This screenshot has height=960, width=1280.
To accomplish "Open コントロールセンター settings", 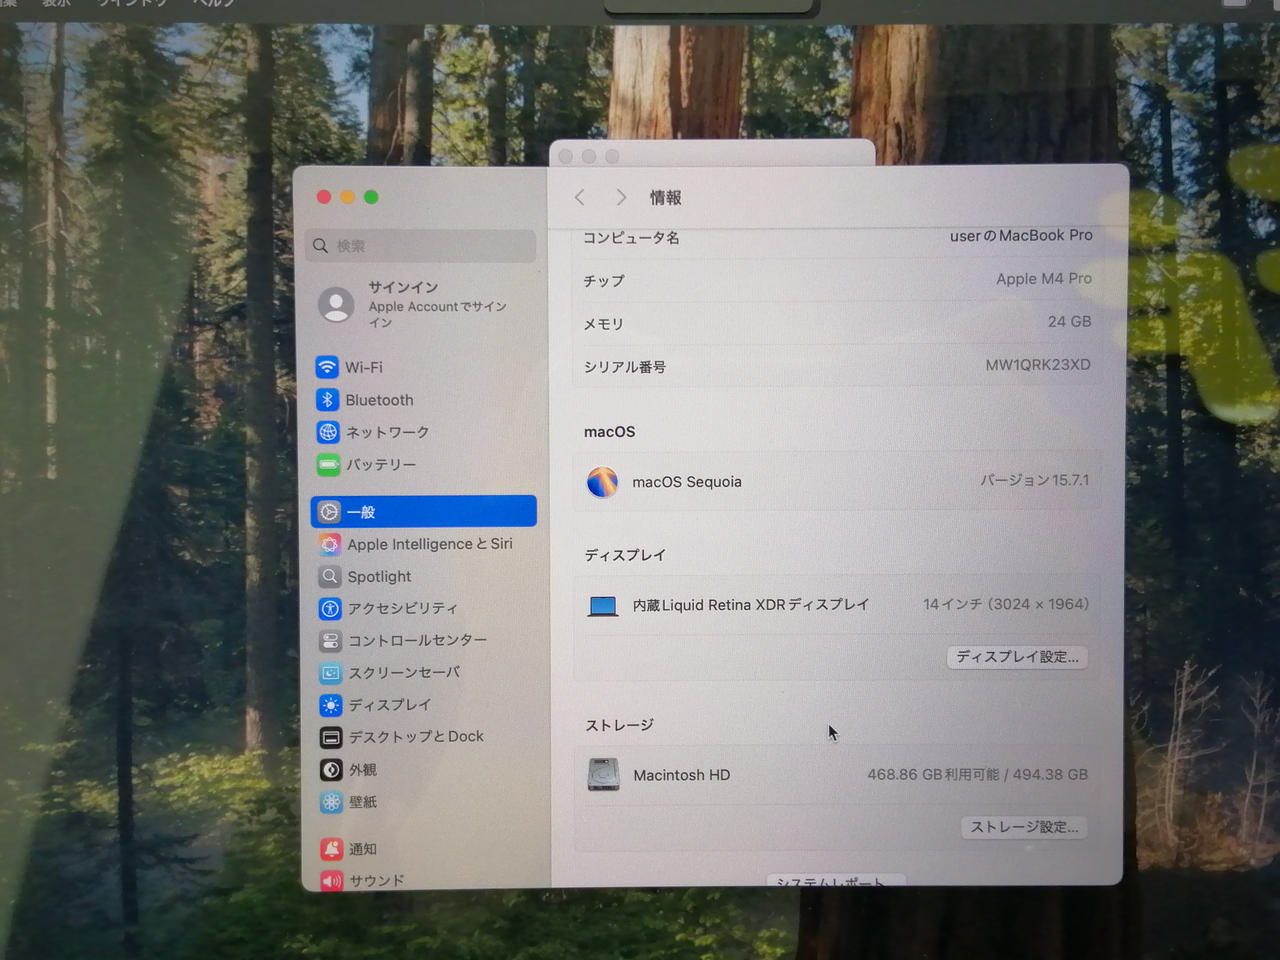I will 417,640.
